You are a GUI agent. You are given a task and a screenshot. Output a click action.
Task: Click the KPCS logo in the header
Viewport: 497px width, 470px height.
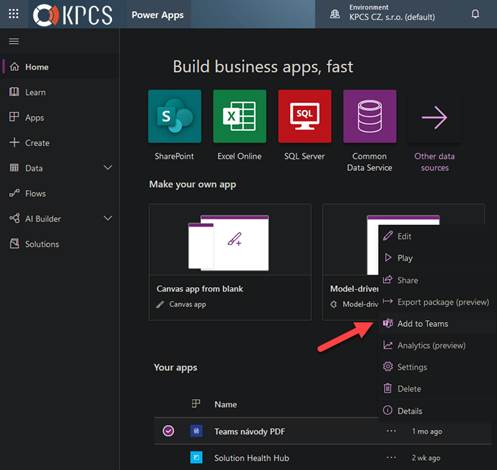click(72, 15)
